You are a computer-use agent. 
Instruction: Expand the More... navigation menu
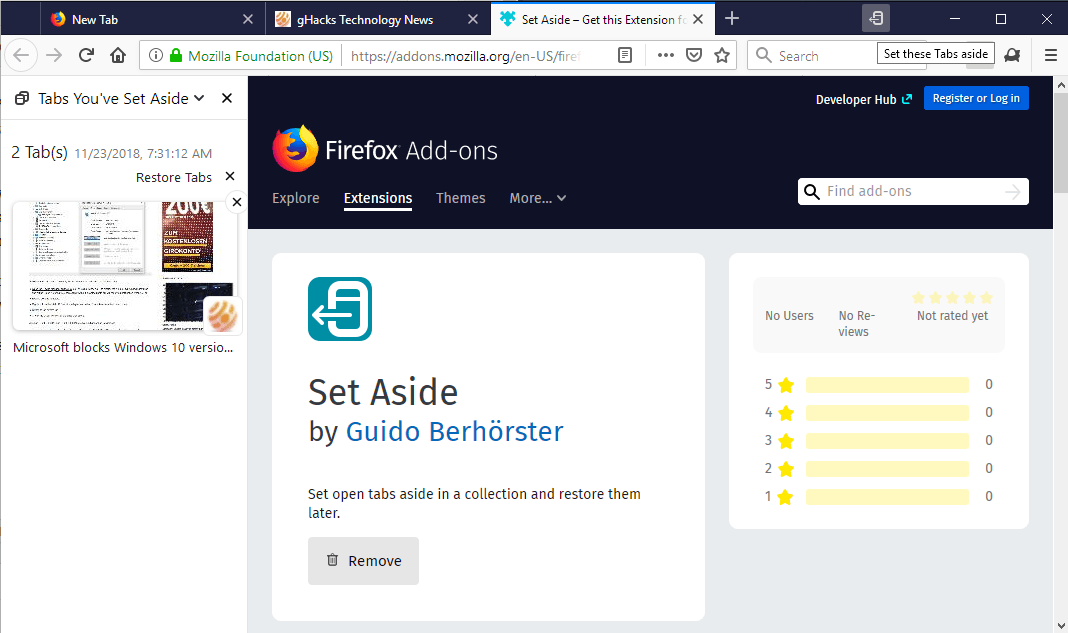[537, 198]
